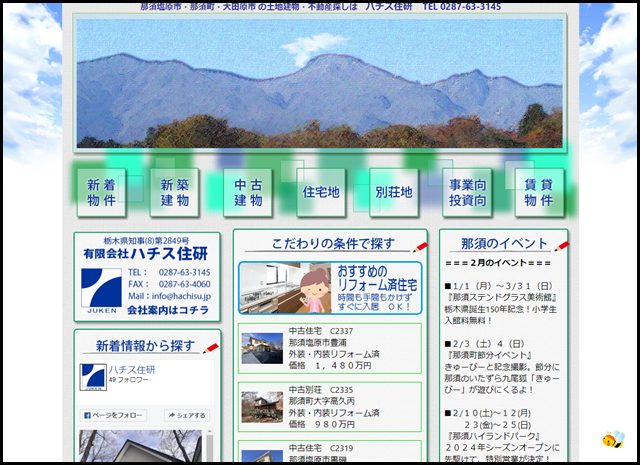Click the 『那須ステンドグラス美術館』 event text
Screen dimensions: 640x465
pos(502,297)
